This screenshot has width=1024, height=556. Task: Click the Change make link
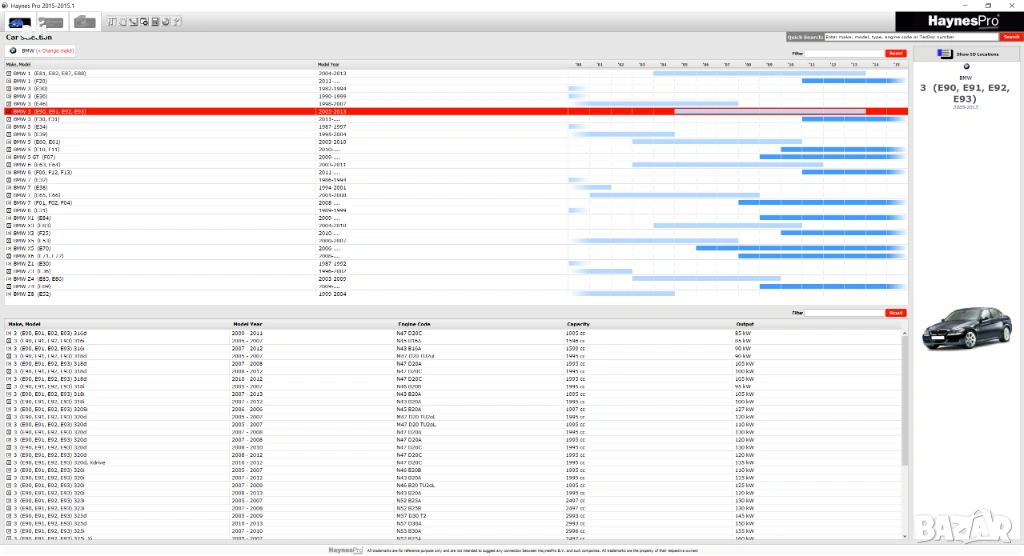pos(55,51)
